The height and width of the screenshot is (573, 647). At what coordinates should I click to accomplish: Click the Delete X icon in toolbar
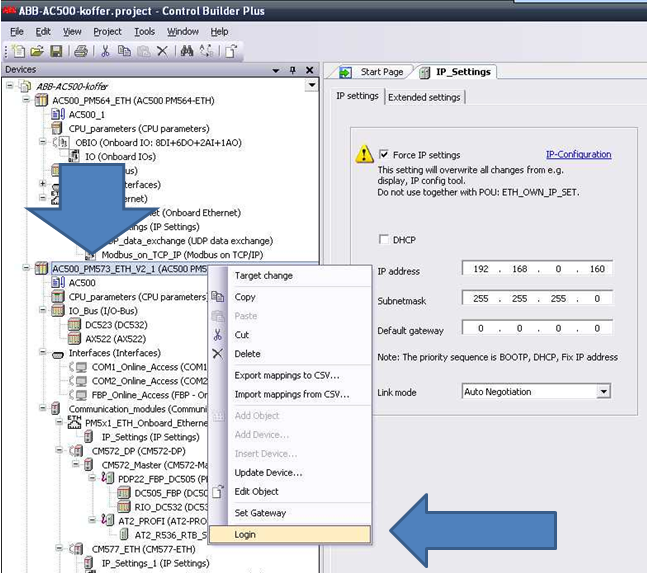(x=162, y=50)
